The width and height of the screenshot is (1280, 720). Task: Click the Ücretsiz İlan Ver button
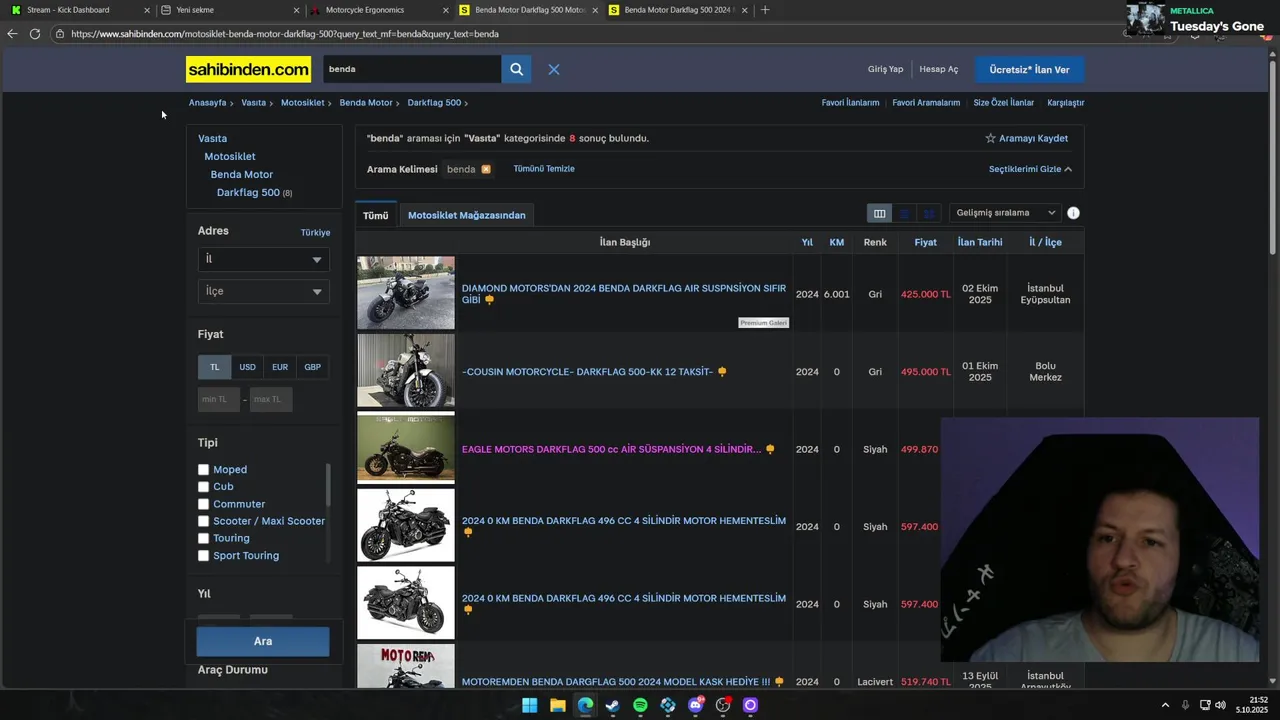coord(1029,69)
